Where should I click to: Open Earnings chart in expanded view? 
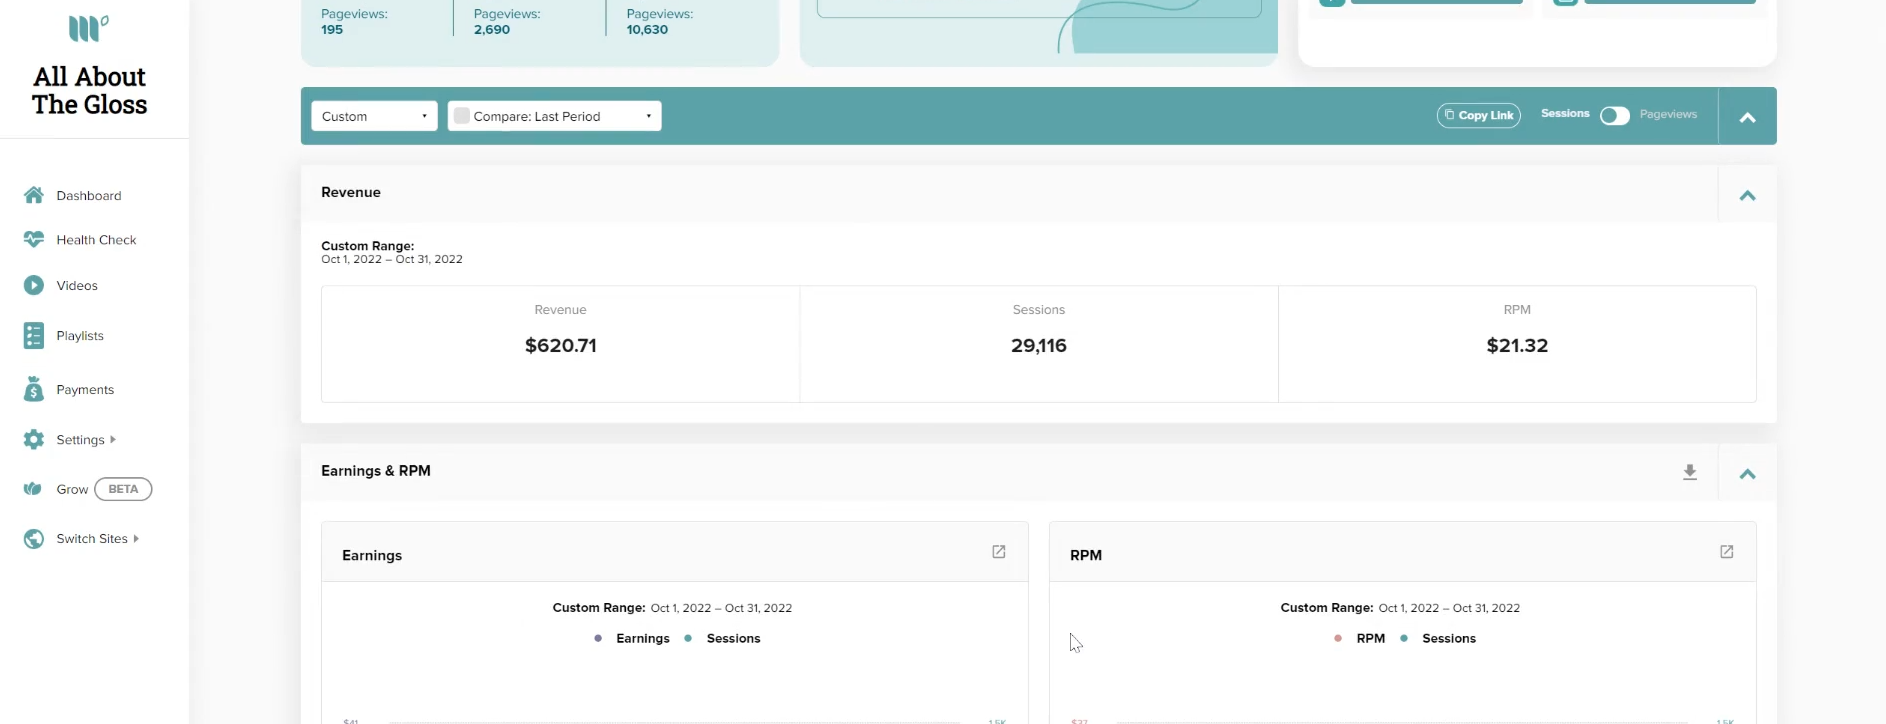(998, 552)
